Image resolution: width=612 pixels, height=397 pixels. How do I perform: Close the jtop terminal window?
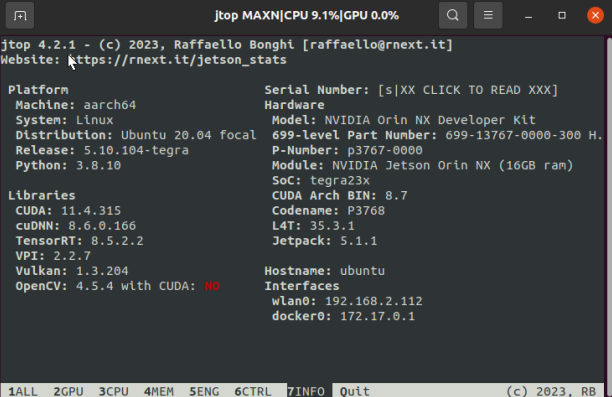tap(595, 16)
